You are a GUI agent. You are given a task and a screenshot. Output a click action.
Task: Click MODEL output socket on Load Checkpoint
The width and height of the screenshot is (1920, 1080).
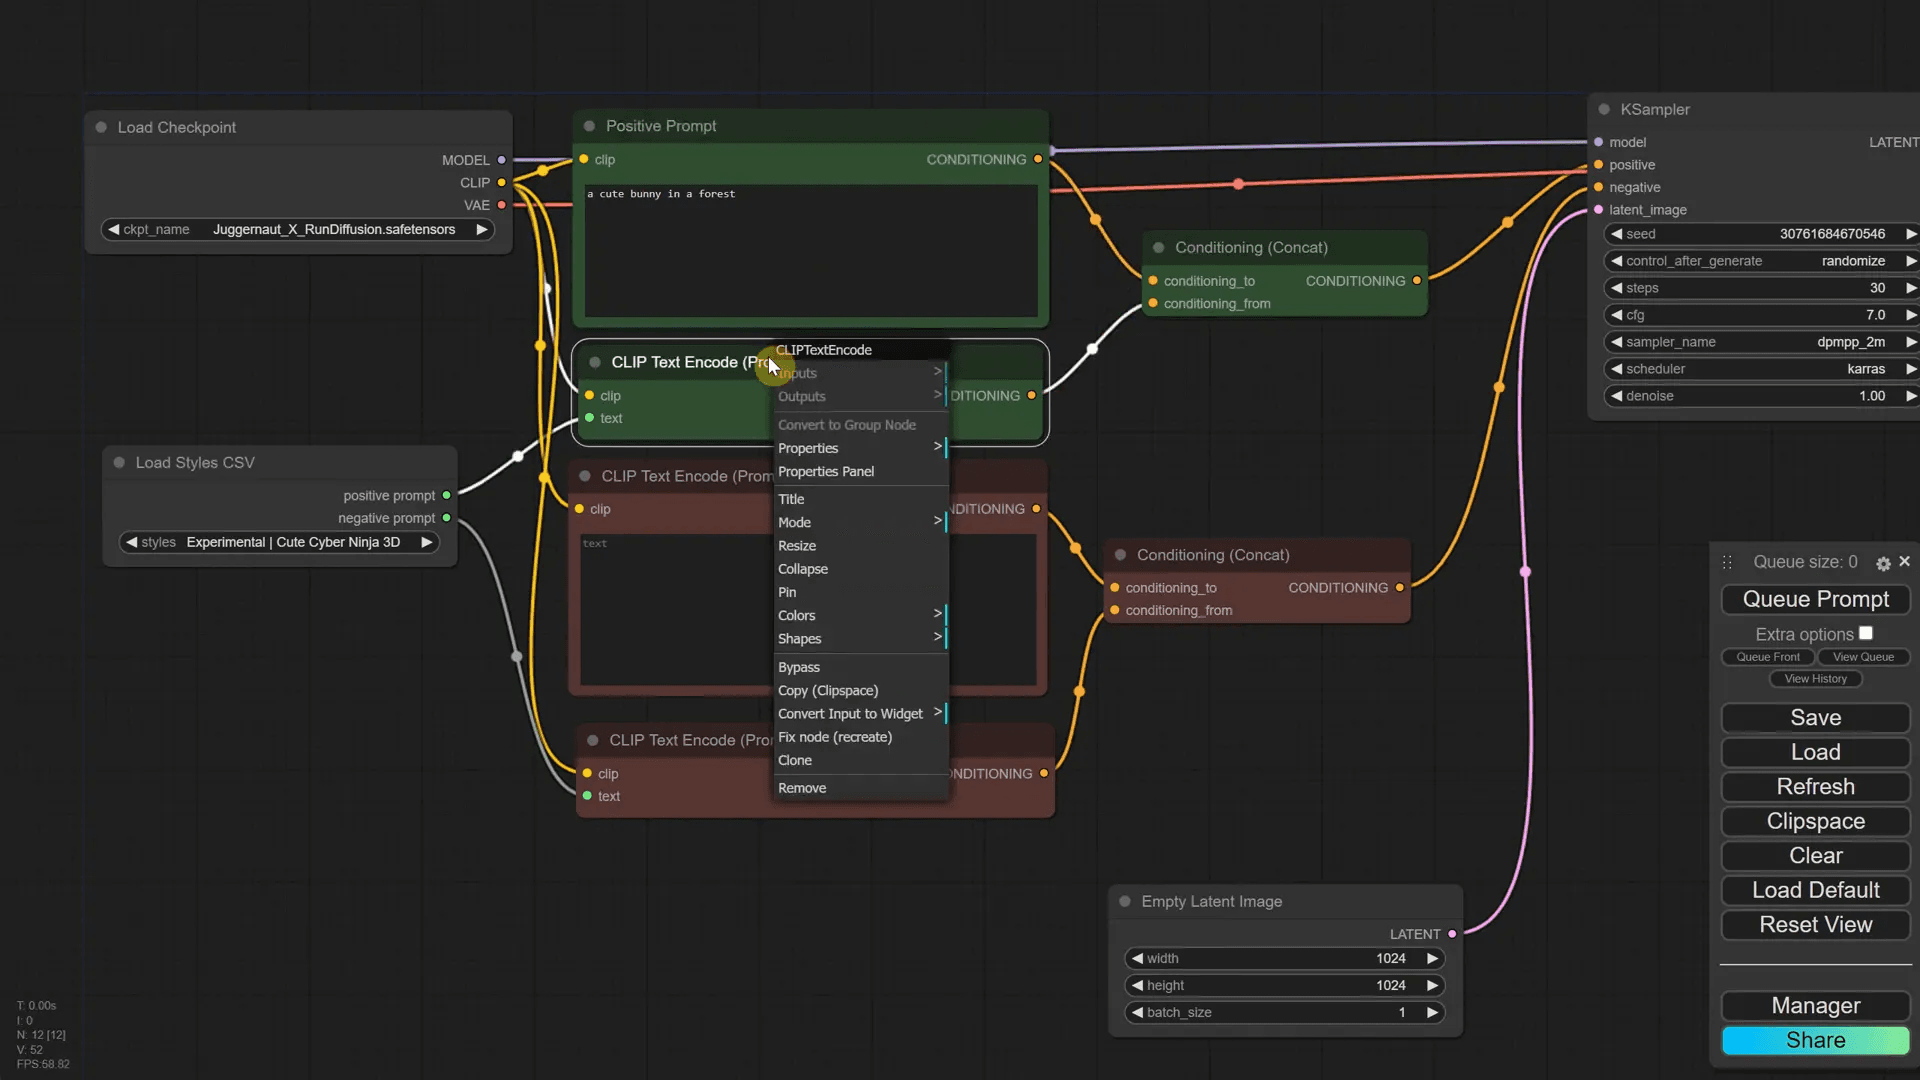point(502,160)
